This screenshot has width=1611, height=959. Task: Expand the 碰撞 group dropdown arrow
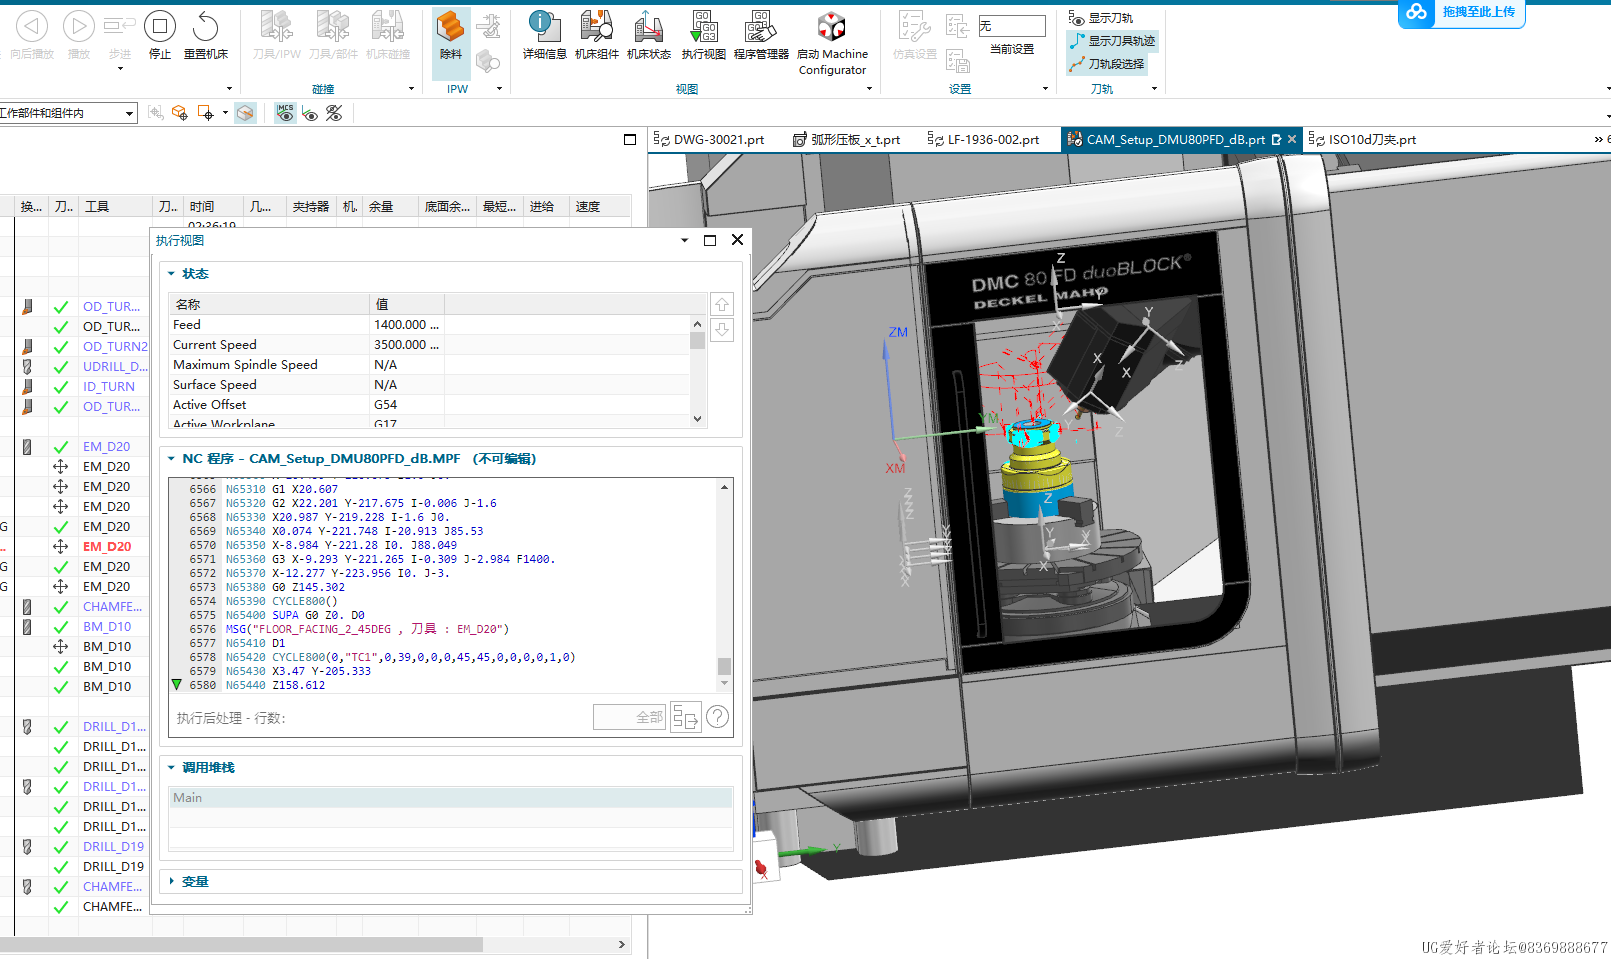[x=411, y=89]
